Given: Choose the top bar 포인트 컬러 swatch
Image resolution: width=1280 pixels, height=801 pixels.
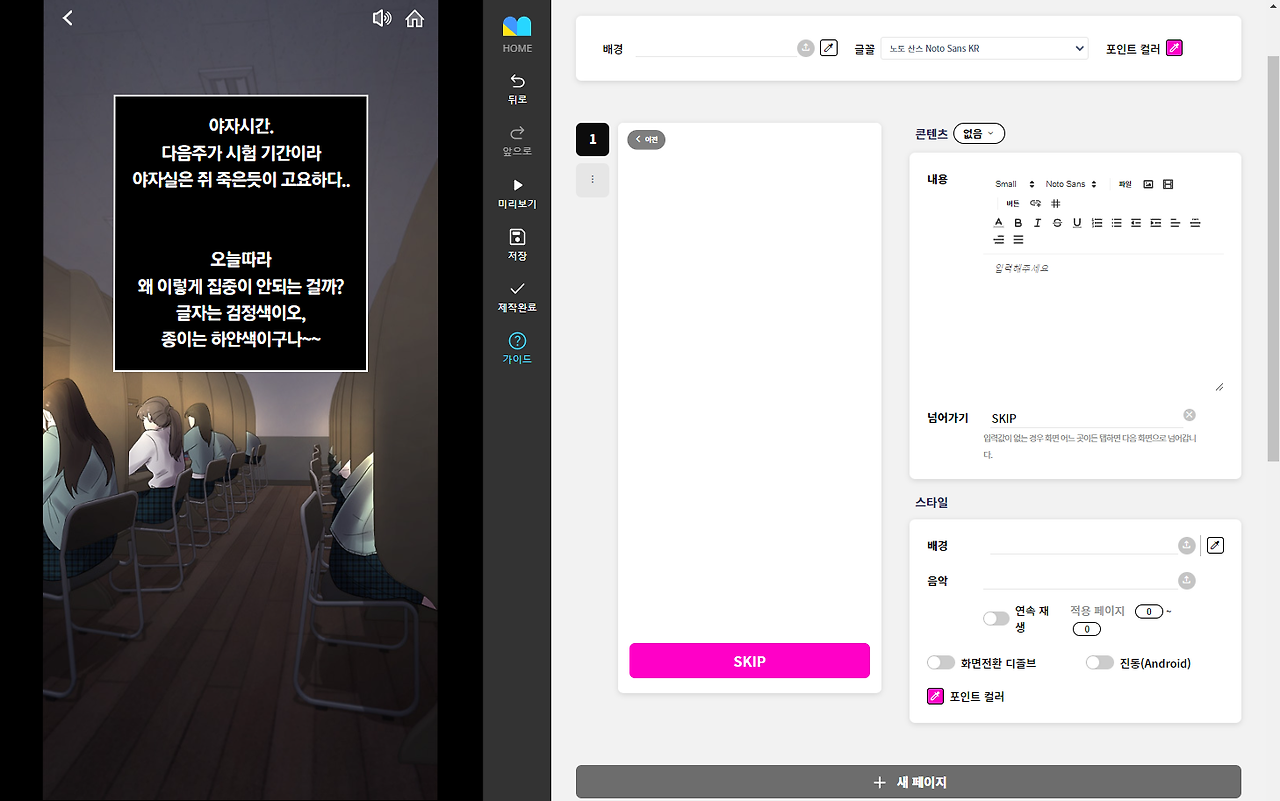Looking at the screenshot, I should [1174, 48].
